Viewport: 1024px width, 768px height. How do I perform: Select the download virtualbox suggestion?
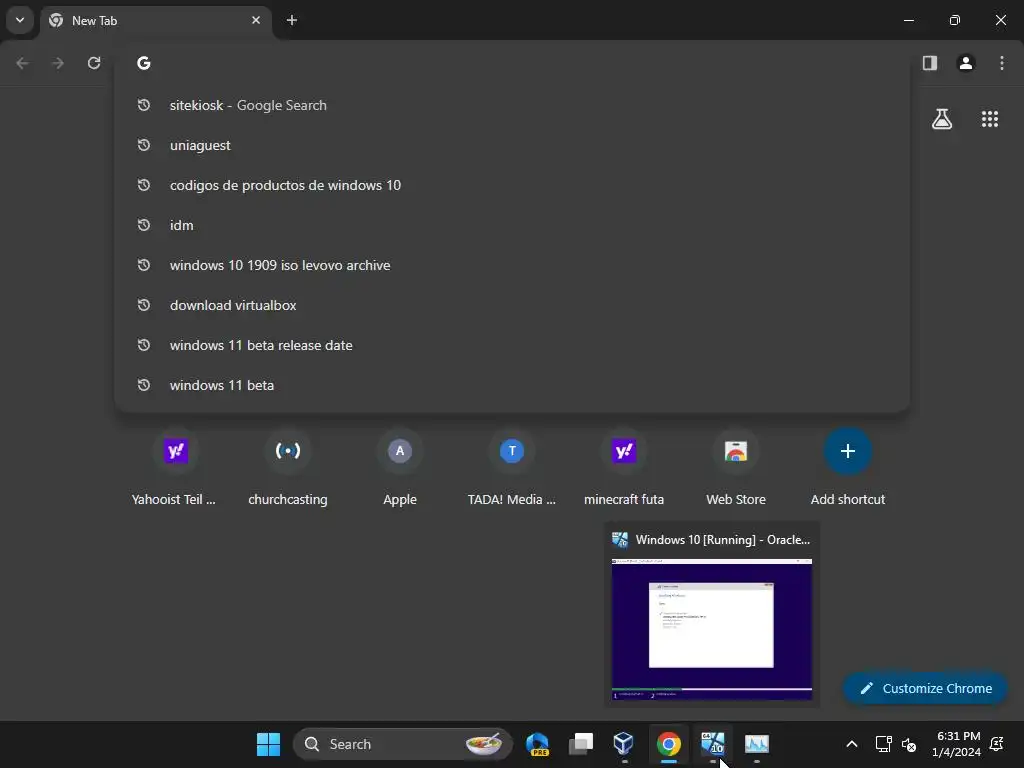tap(512, 305)
